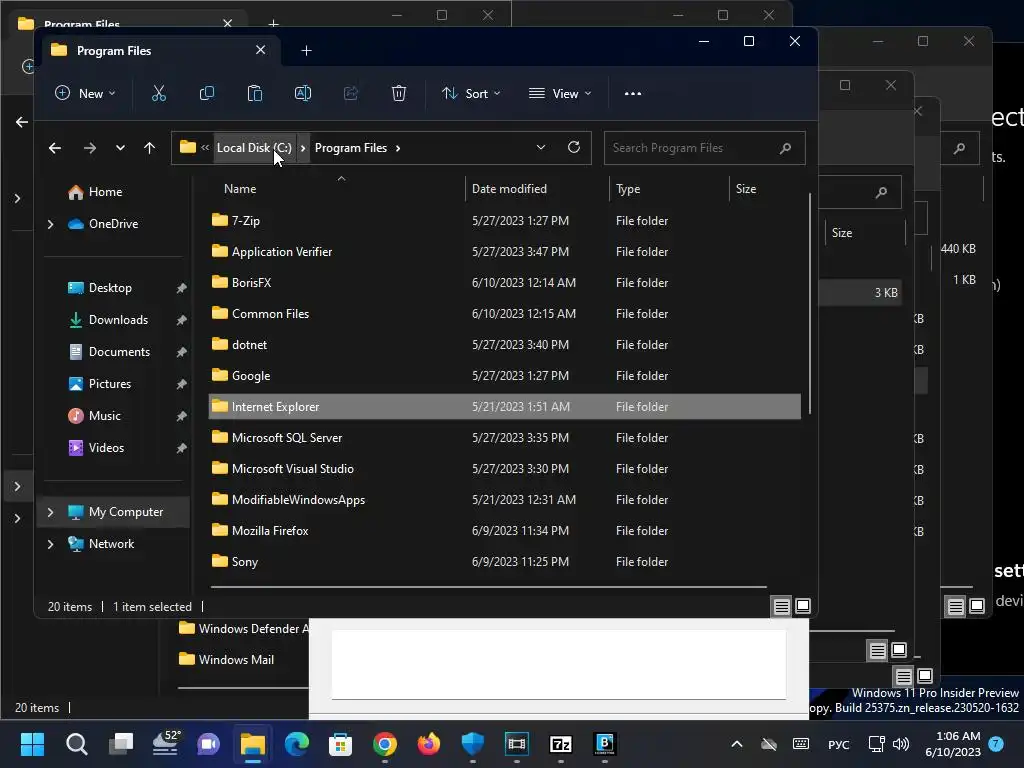
Task: Click Program Files breadcrumb segment
Action: pyautogui.click(x=351, y=148)
